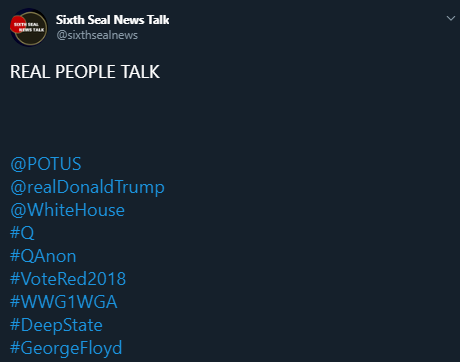Open the Sixth Seal News Talk profile picture
Image resolution: width=460 pixels, height=362 pixels.
[29, 27]
